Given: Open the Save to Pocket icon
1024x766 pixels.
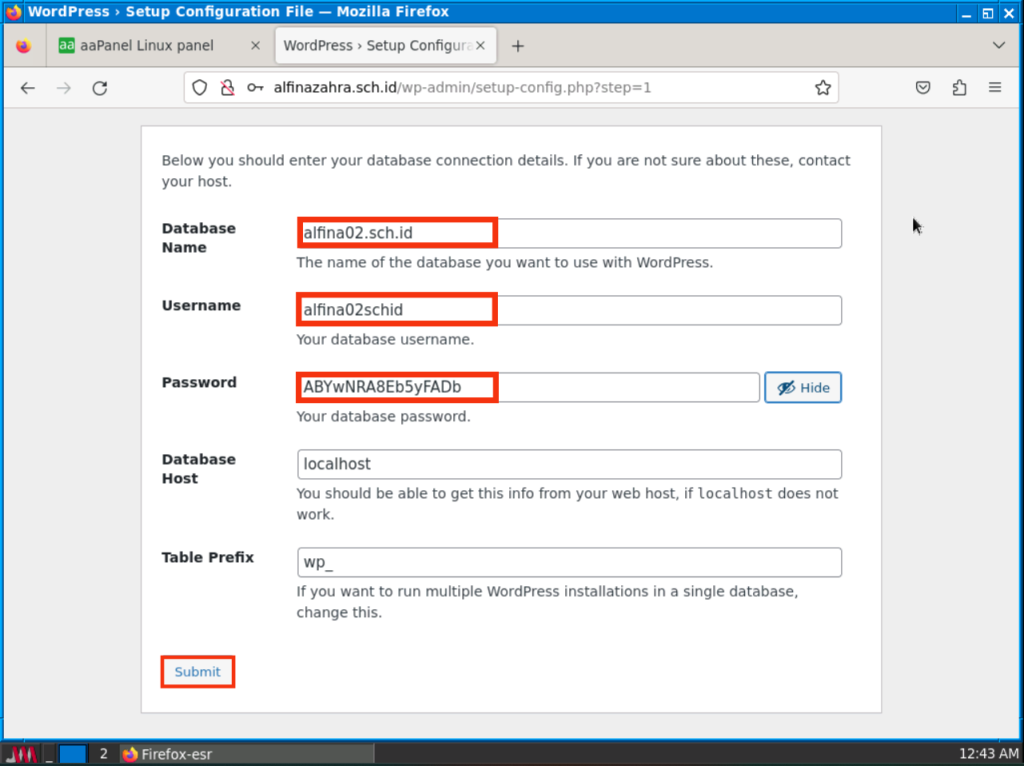Looking at the screenshot, I should click(923, 88).
